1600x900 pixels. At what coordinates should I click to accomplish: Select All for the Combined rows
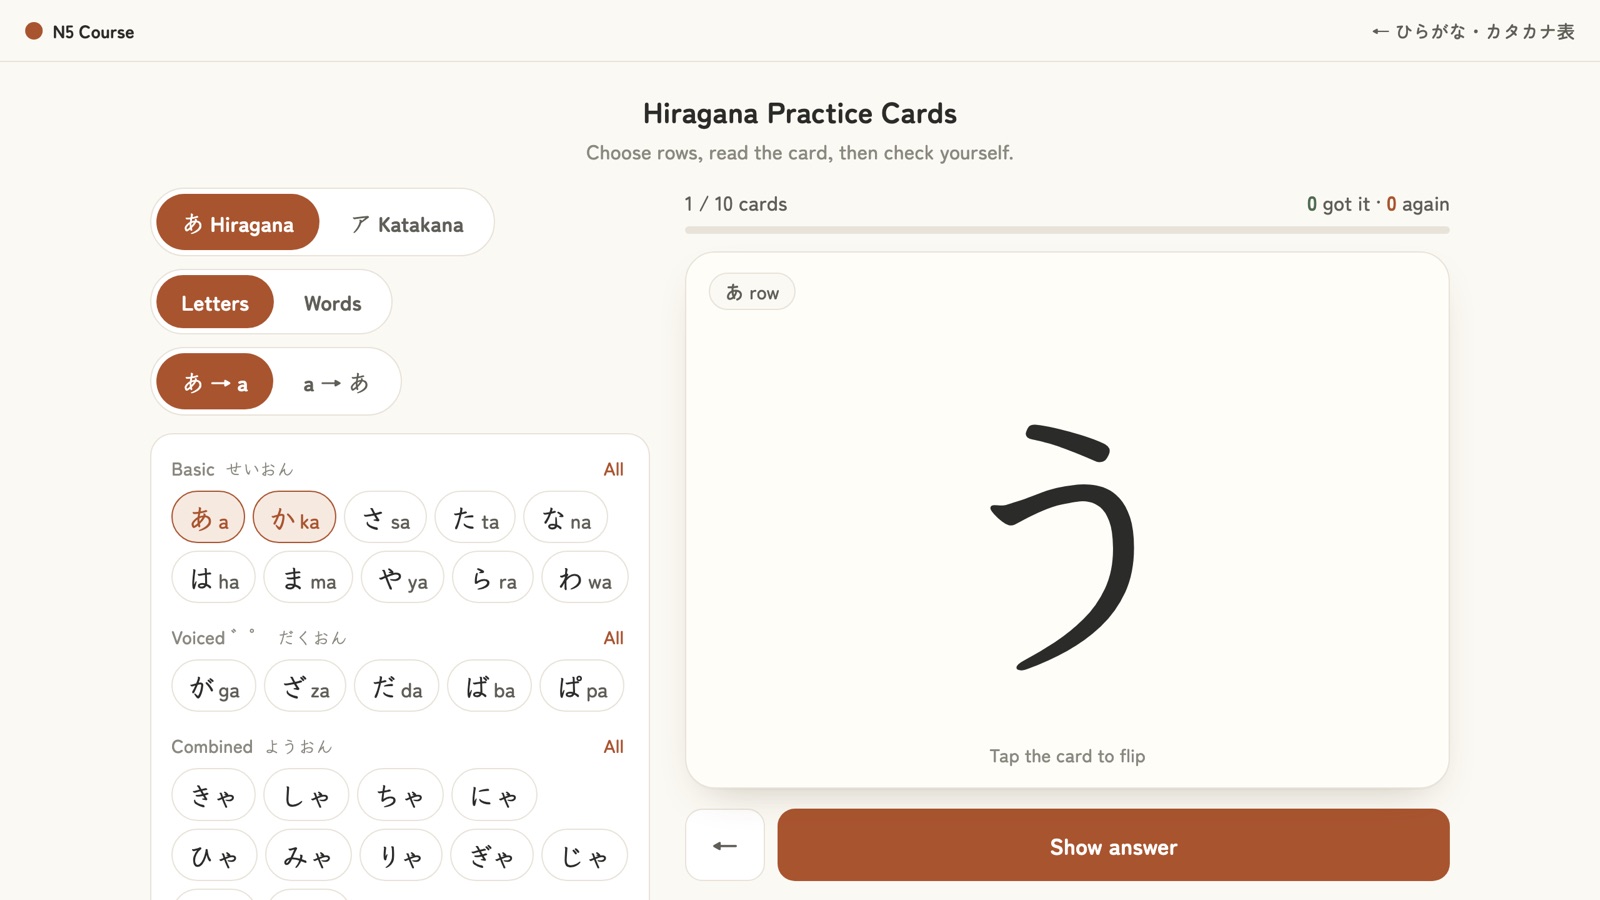pyautogui.click(x=613, y=747)
